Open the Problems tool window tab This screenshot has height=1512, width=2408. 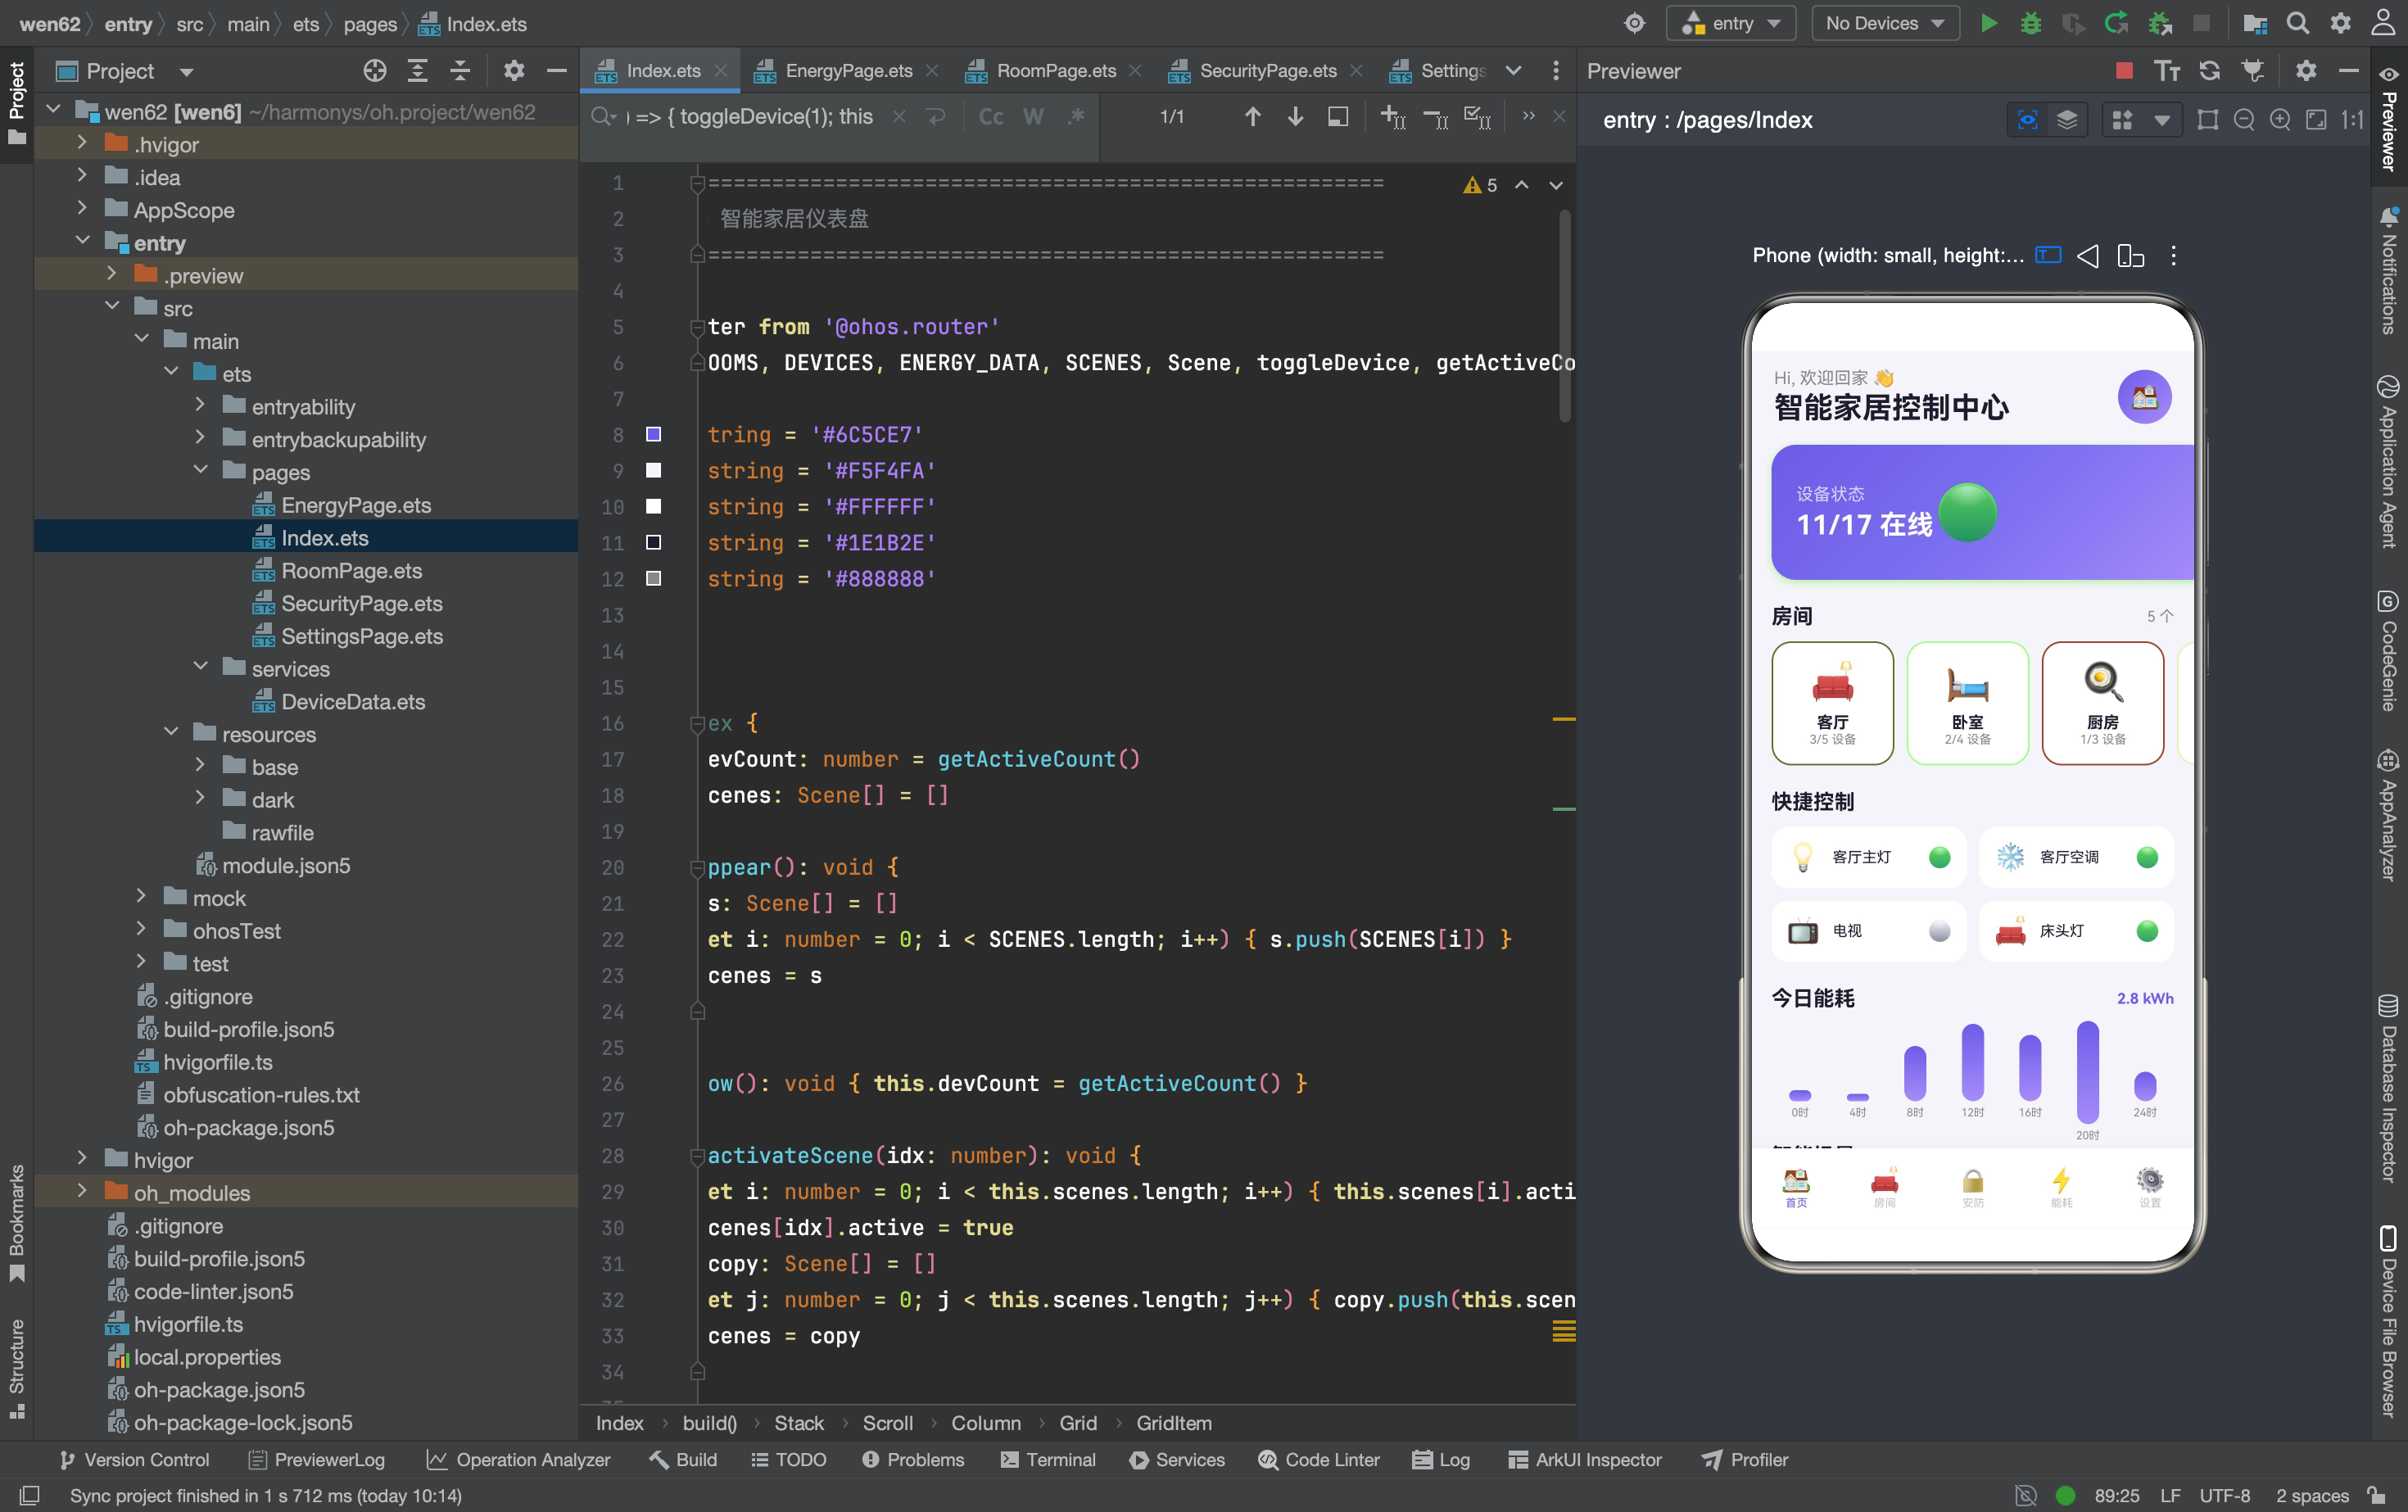[913, 1459]
